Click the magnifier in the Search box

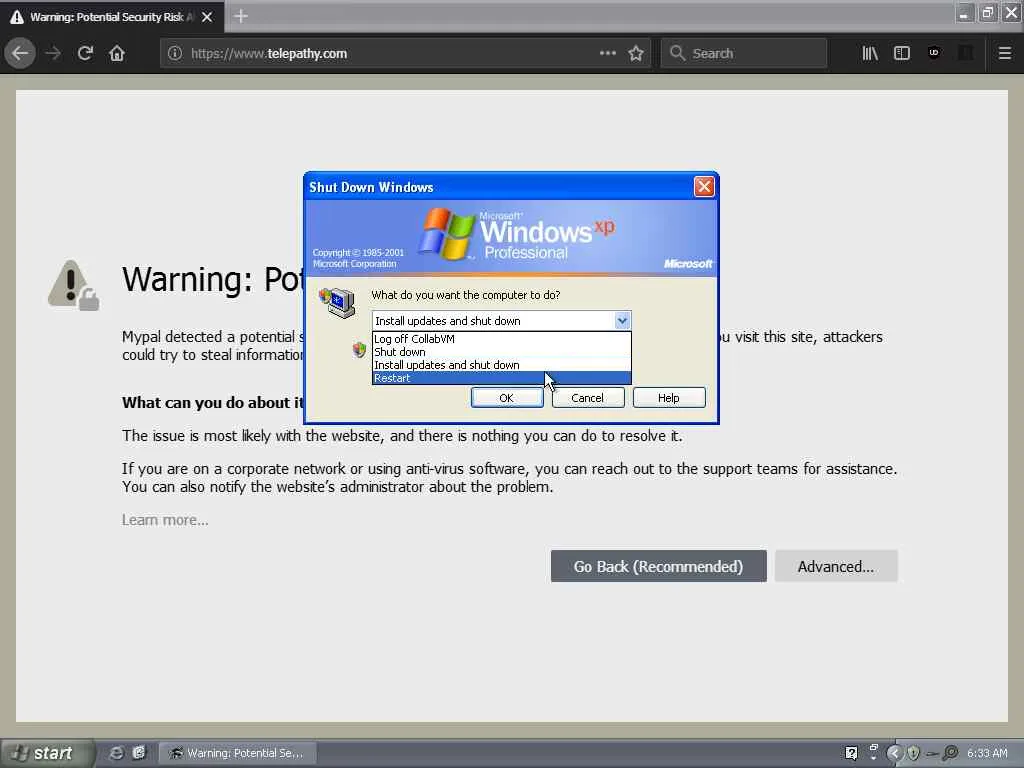pos(677,53)
